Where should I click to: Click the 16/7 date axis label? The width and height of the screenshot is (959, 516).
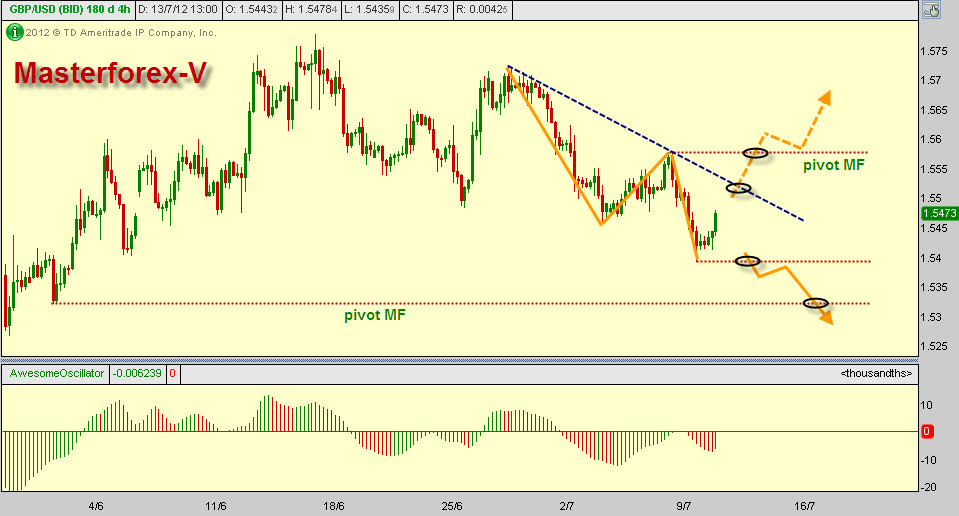[805, 506]
